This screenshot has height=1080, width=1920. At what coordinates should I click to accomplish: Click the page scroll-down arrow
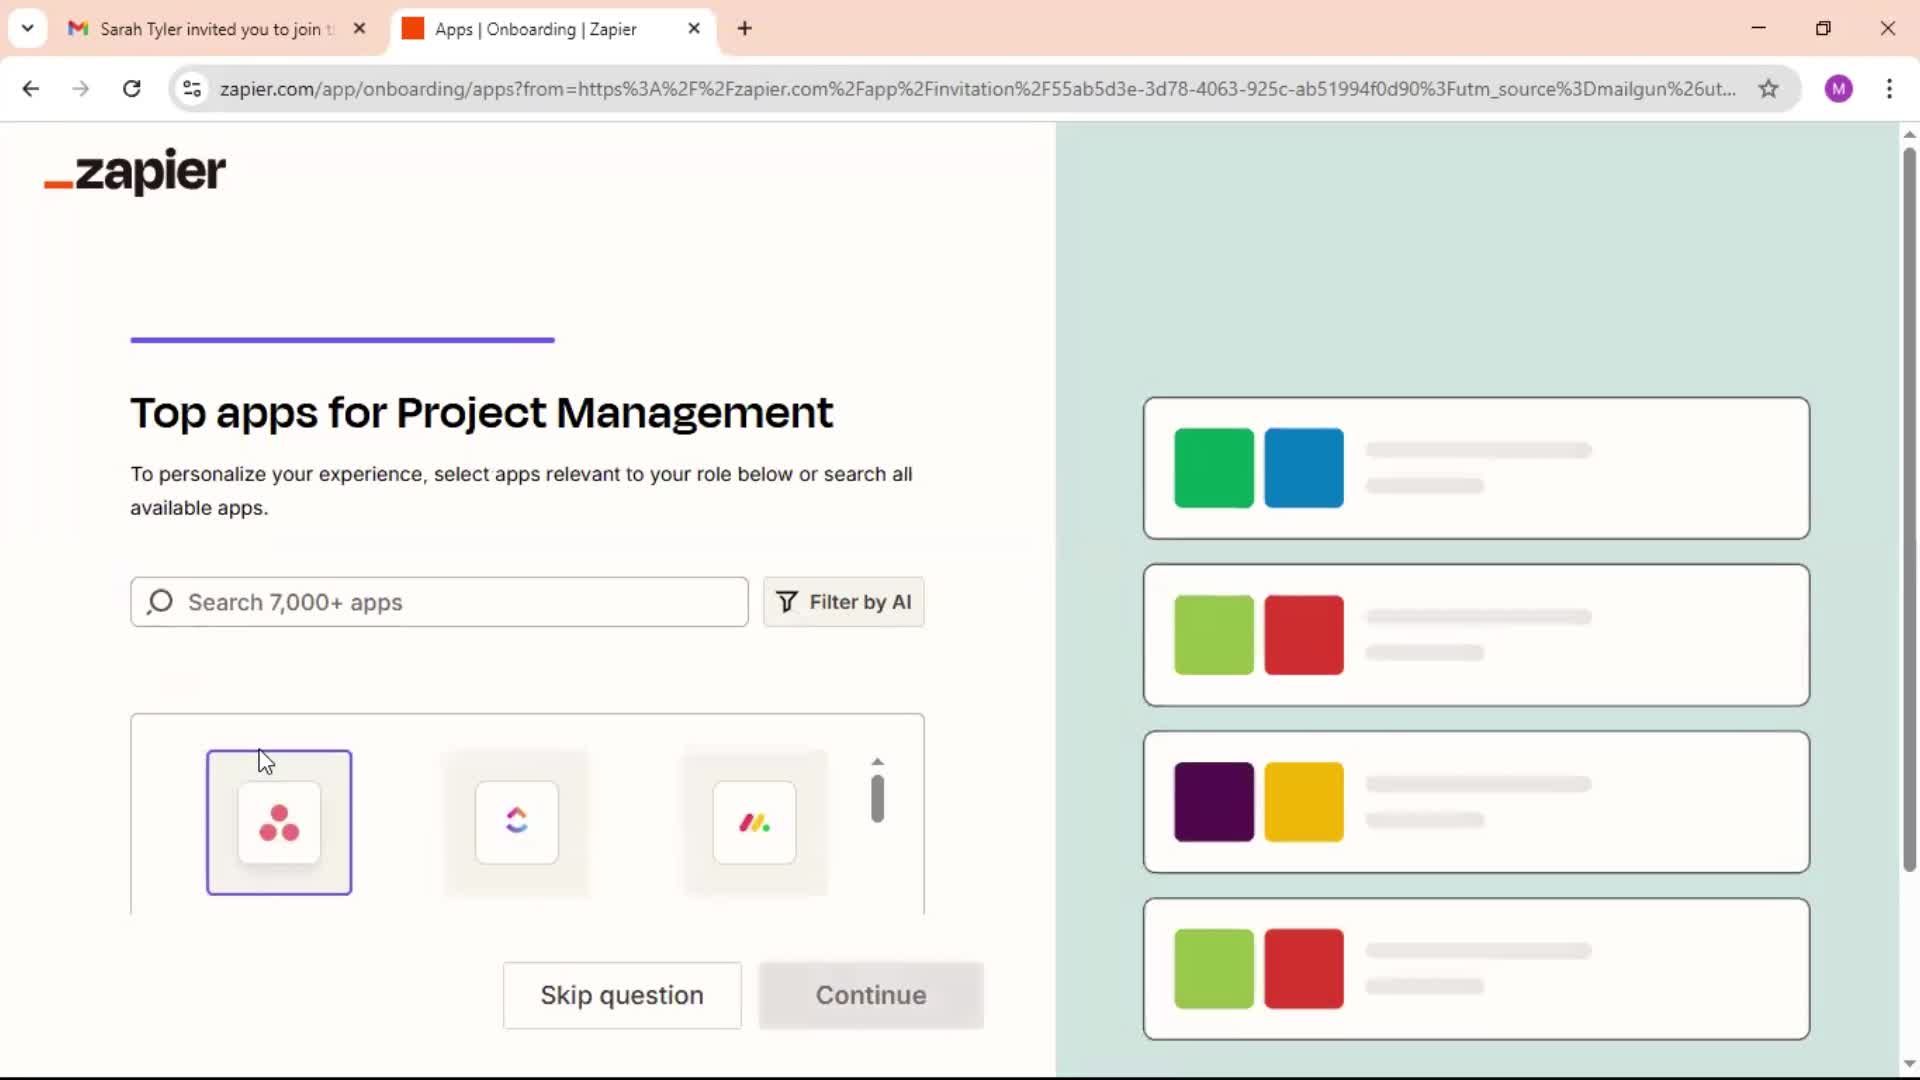[1909, 1064]
